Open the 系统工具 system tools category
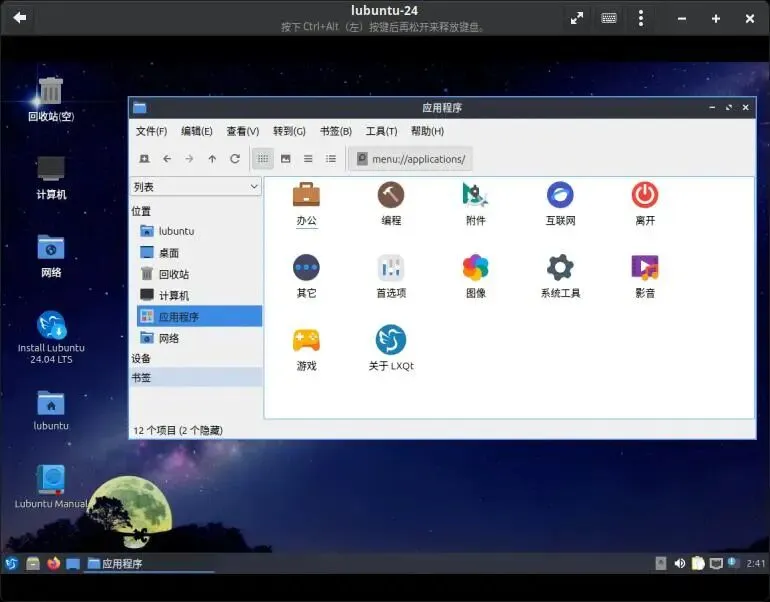The width and height of the screenshot is (770, 602). (x=560, y=276)
